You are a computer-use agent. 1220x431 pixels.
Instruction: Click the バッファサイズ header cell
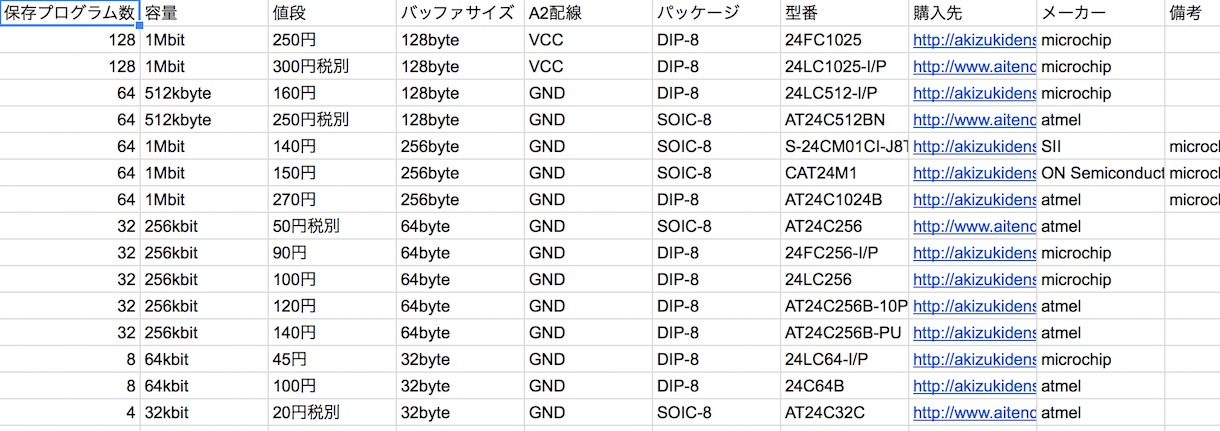(x=460, y=13)
